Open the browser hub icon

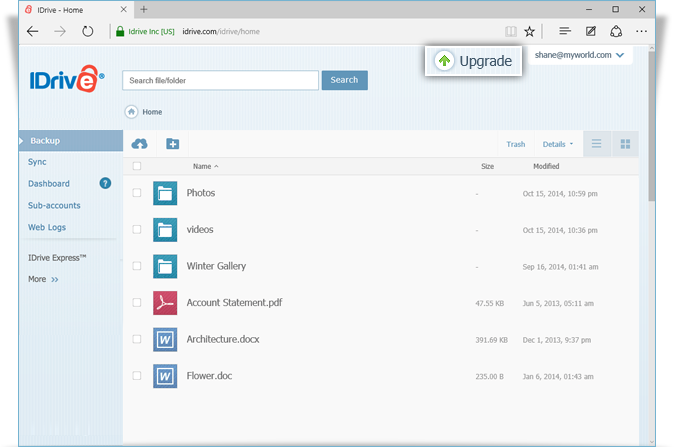tap(565, 31)
